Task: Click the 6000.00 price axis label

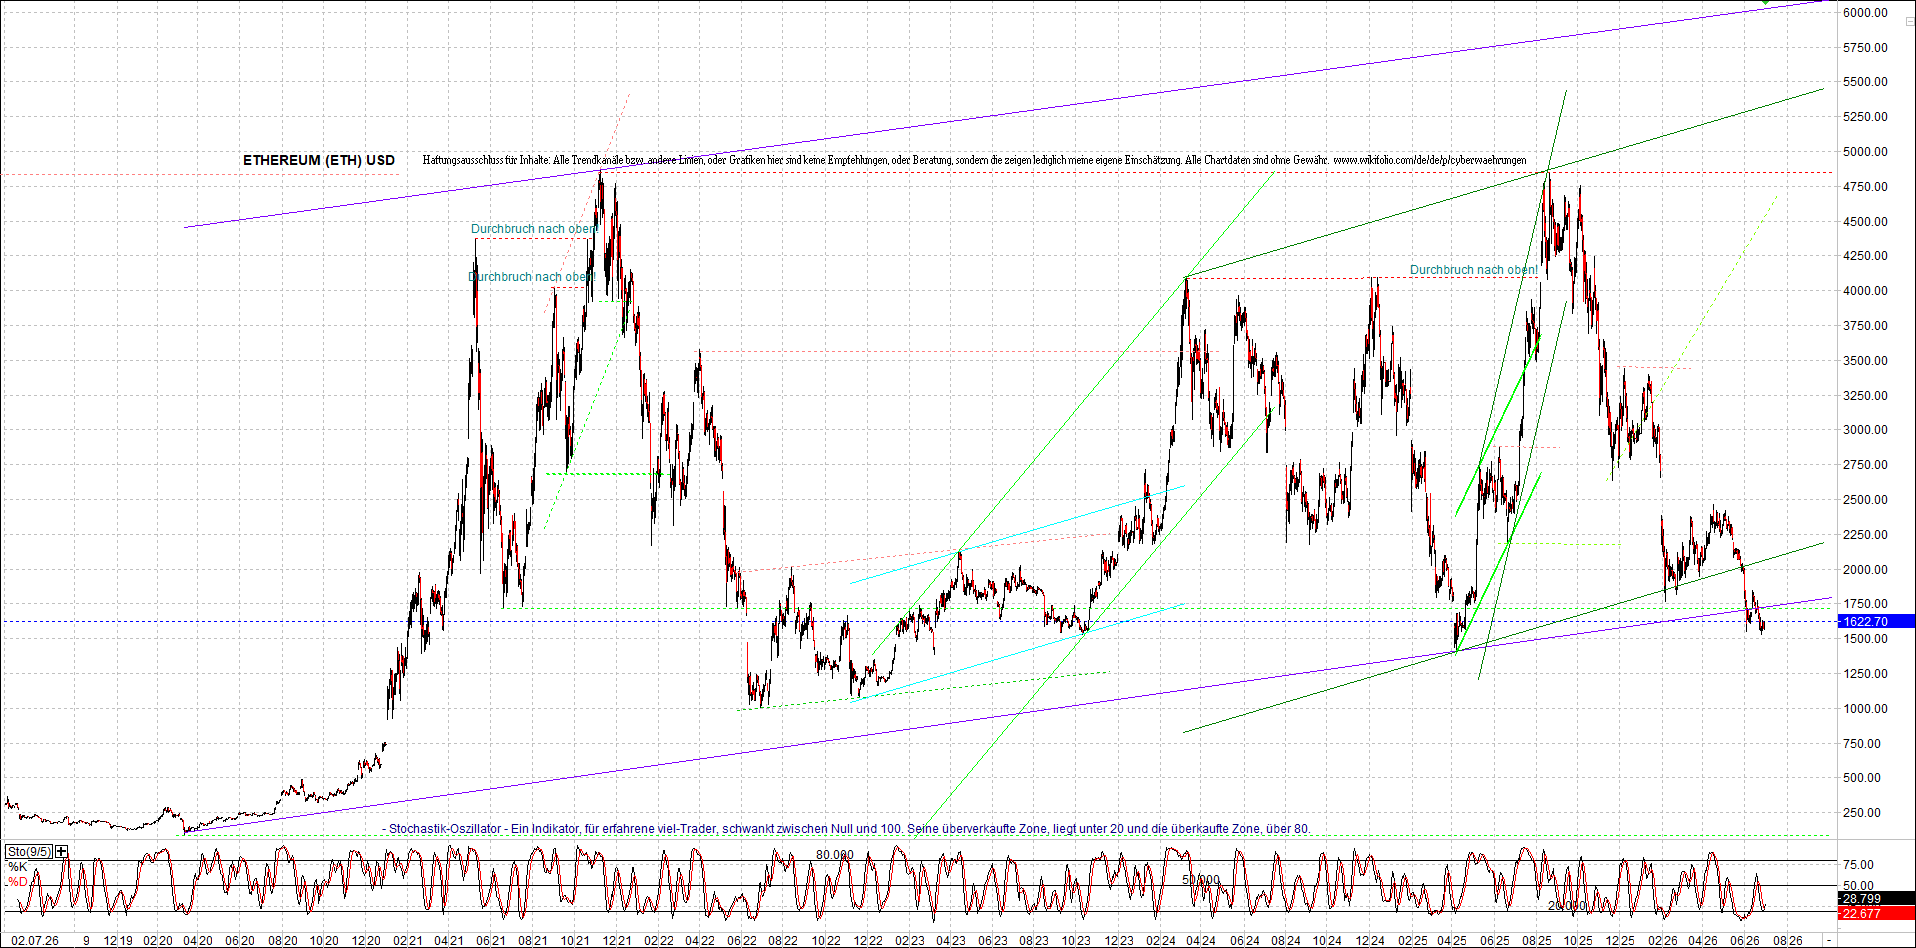Action: [1865, 13]
